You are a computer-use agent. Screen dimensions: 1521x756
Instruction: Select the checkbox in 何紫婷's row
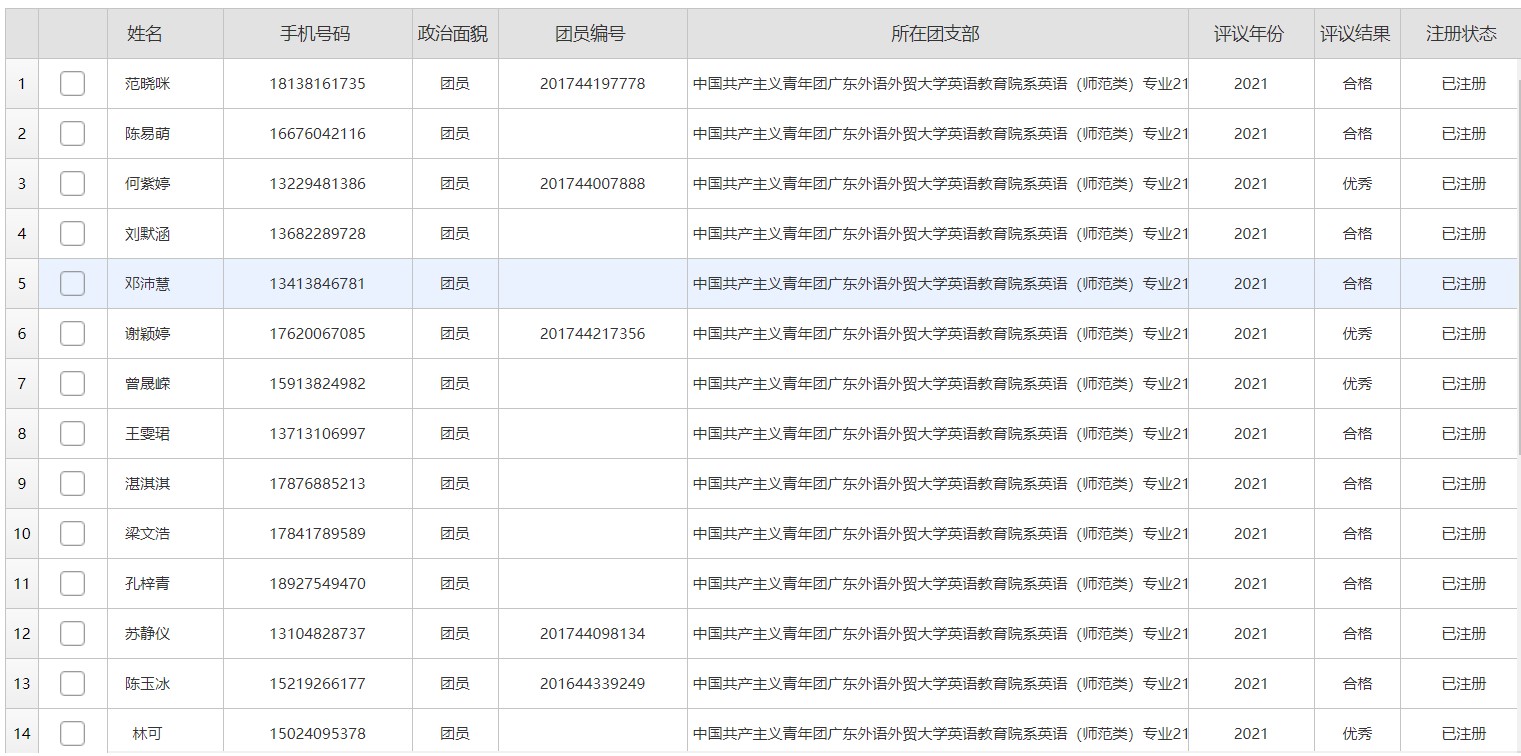tap(72, 184)
